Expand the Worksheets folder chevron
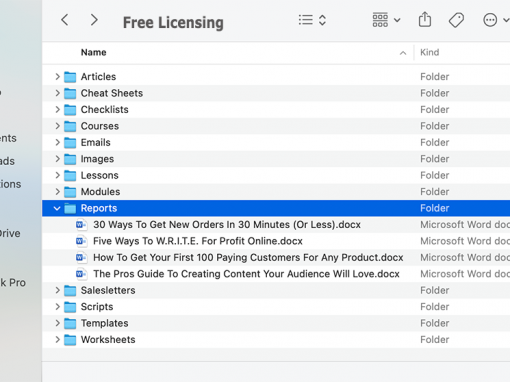Screen dimensions: 510x382 click(x=57, y=340)
